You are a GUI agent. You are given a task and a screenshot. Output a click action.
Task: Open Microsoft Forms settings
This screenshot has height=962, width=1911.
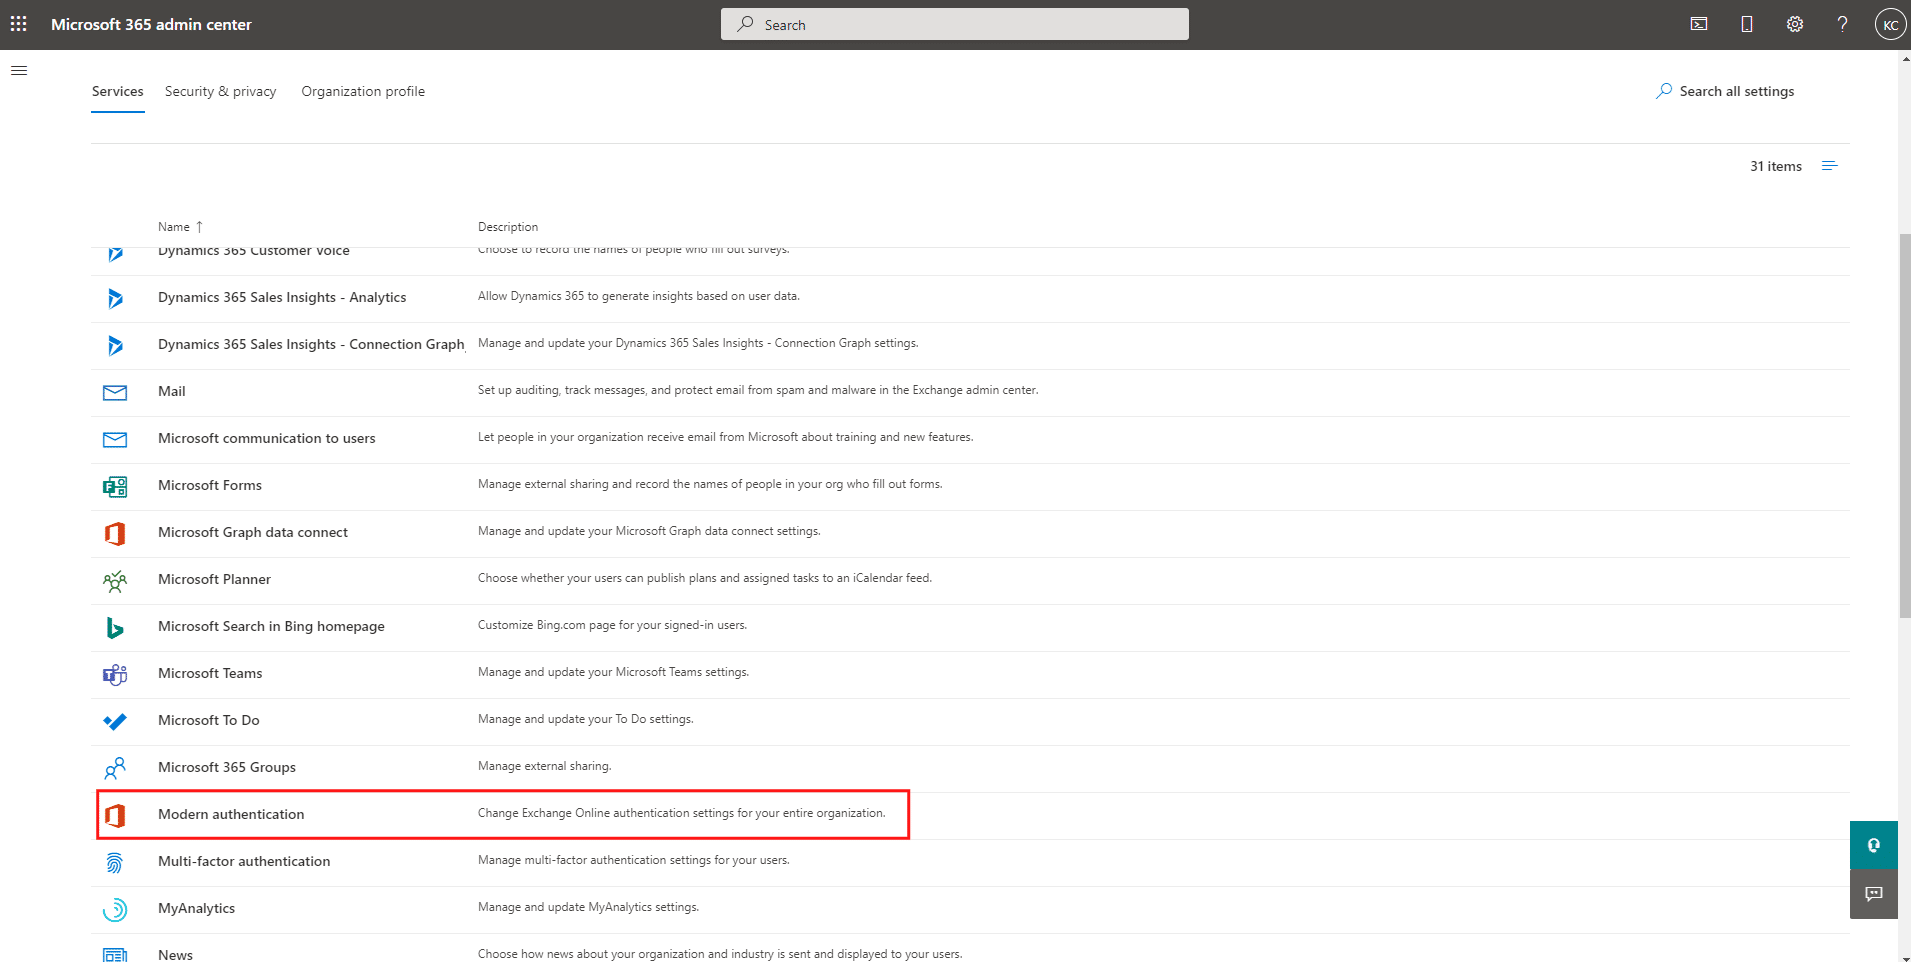pyautogui.click(x=210, y=485)
